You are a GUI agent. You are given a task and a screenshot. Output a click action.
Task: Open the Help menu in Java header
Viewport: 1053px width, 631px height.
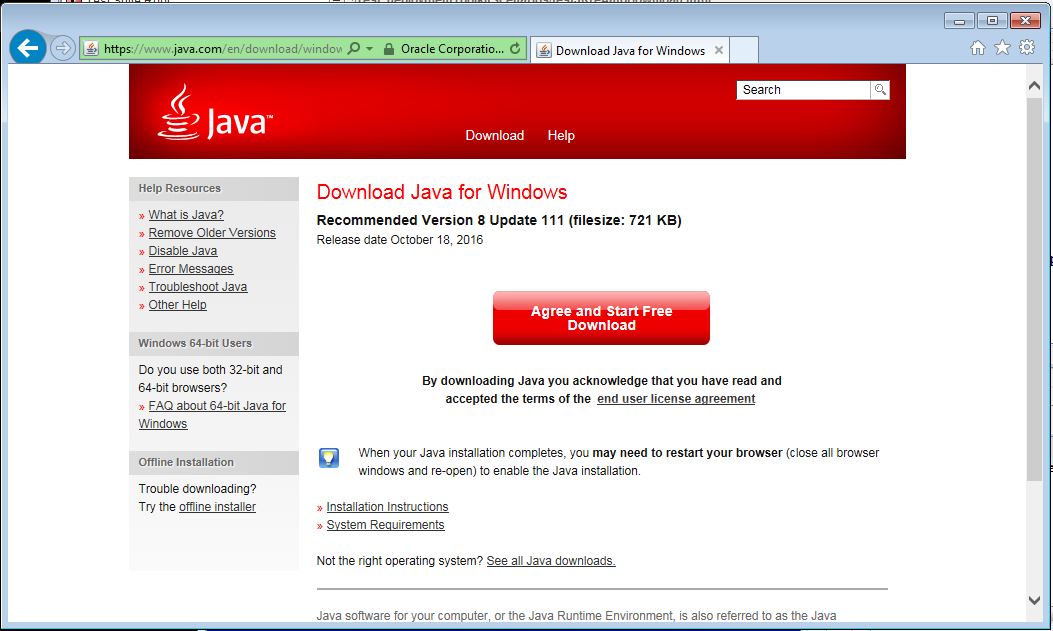pos(561,135)
